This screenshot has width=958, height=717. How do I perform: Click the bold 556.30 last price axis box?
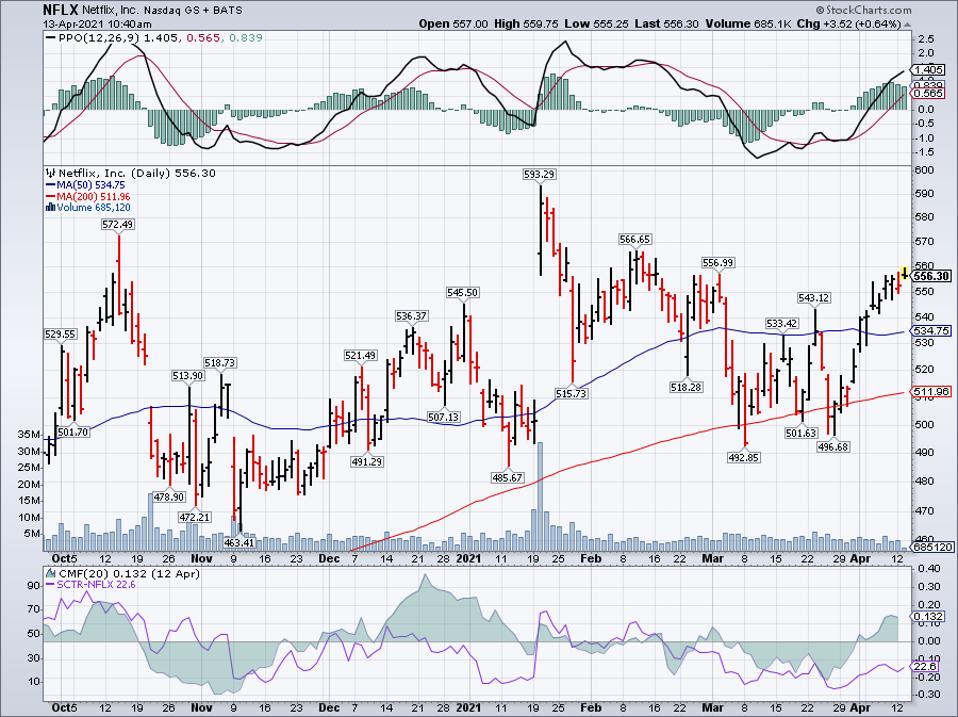point(930,277)
